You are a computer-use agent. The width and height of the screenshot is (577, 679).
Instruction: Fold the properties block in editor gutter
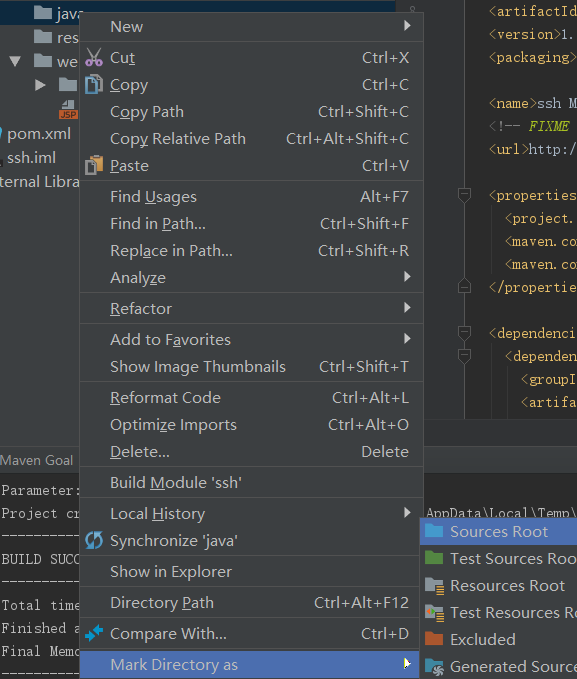[464, 195]
